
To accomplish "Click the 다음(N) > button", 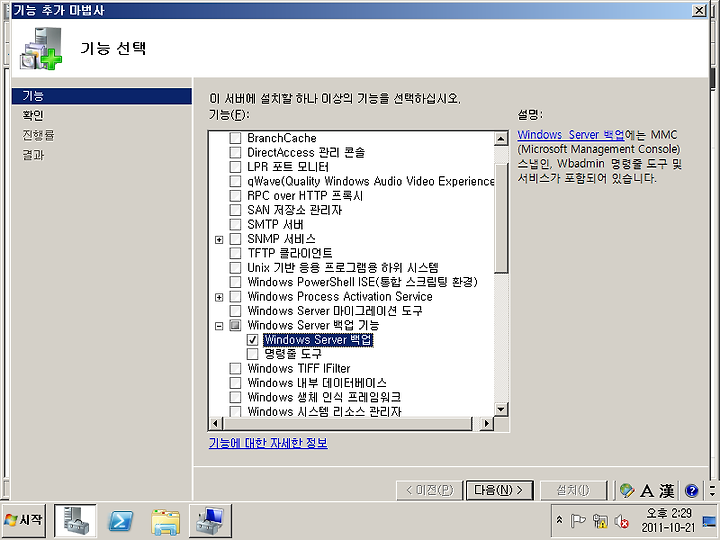I will (x=499, y=490).
